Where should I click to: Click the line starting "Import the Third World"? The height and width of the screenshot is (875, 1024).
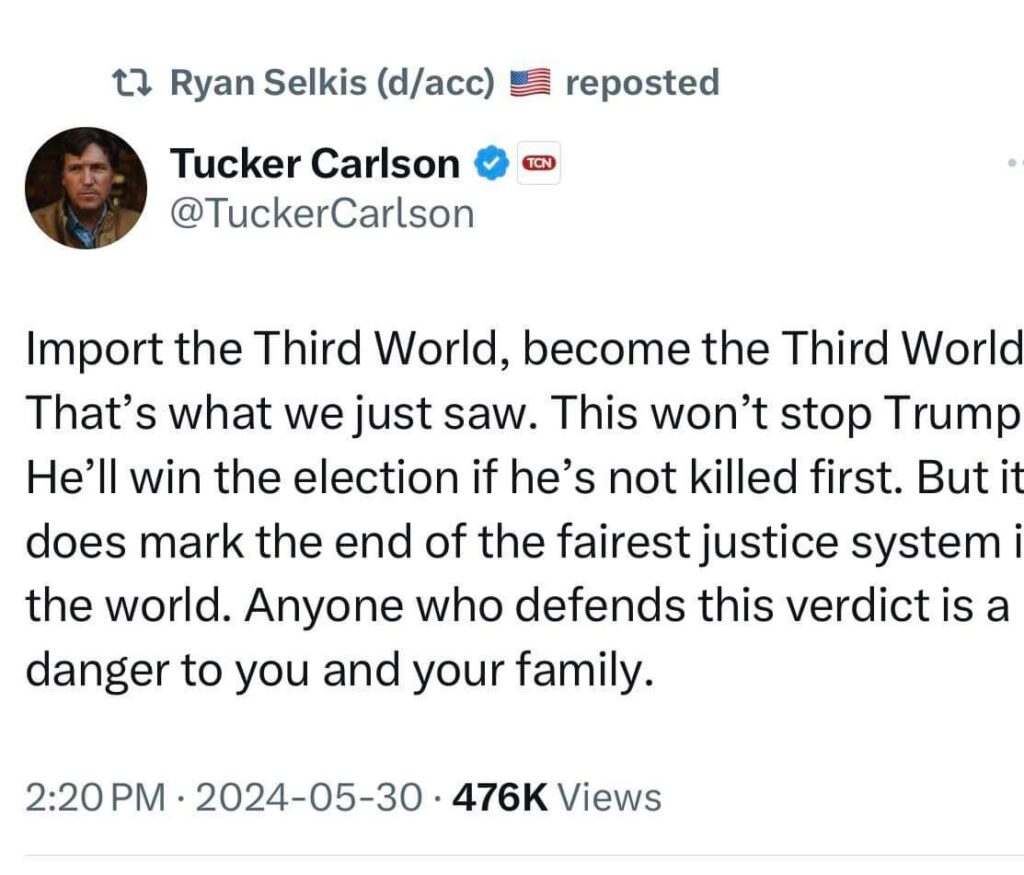click(x=520, y=347)
